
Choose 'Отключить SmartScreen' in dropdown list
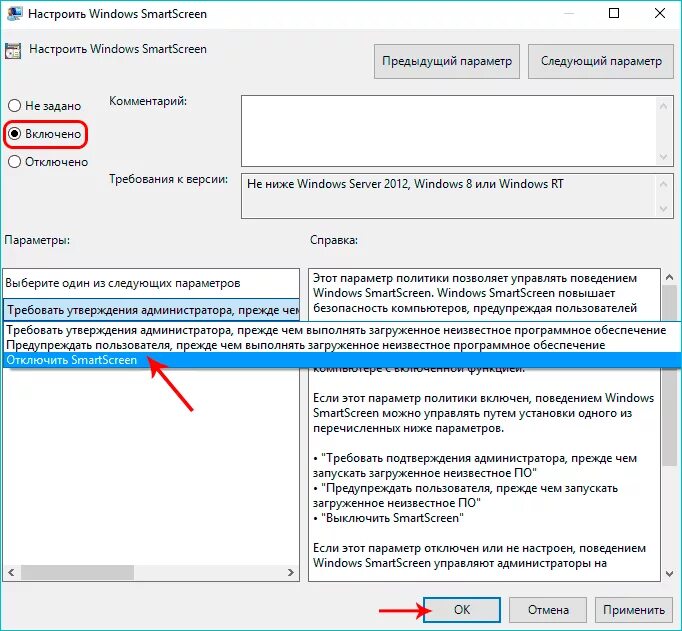(342, 360)
